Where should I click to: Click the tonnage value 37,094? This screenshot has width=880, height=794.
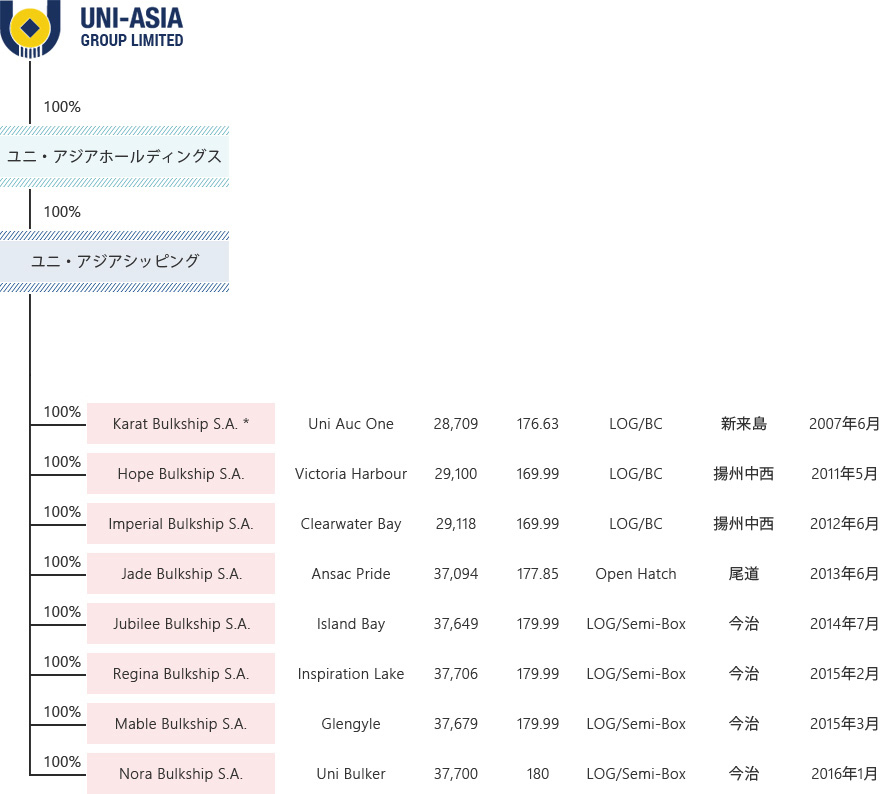456,573
